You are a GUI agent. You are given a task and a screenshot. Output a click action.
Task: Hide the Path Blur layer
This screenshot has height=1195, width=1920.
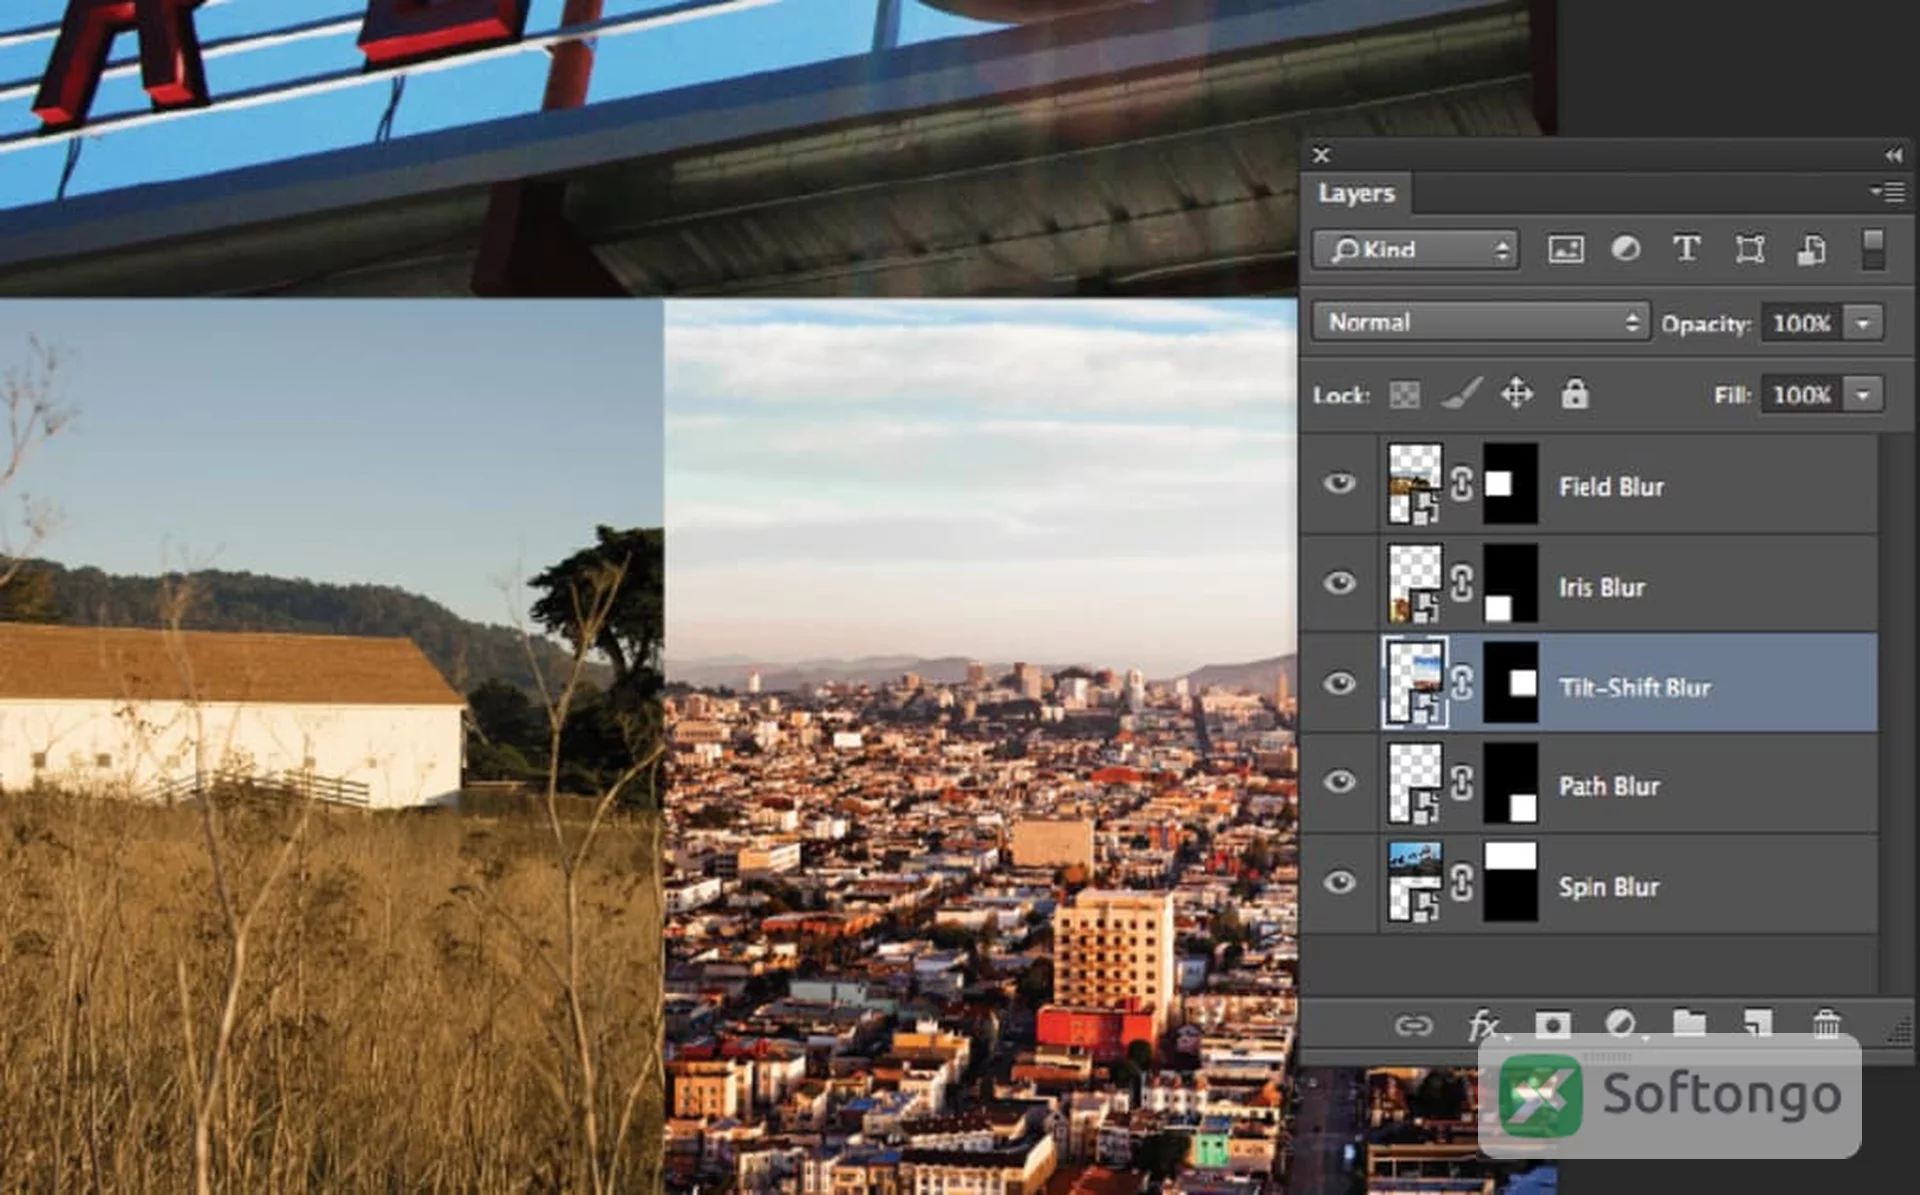coord(1340,782)
